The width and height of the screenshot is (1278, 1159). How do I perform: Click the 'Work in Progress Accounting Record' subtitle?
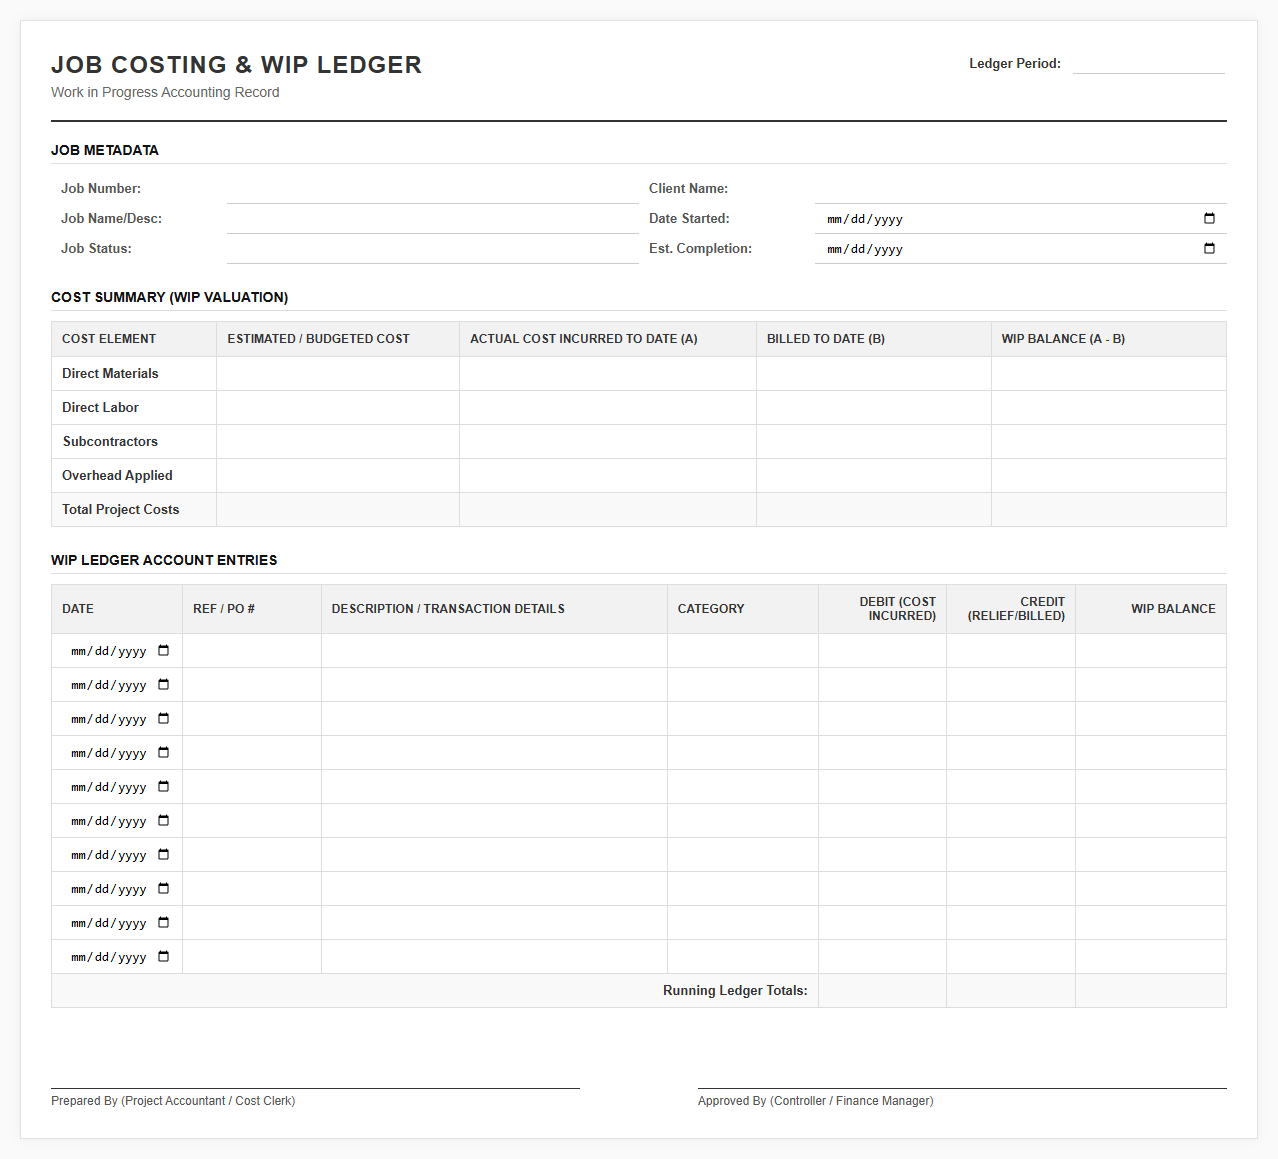click(x=165, y=92)
